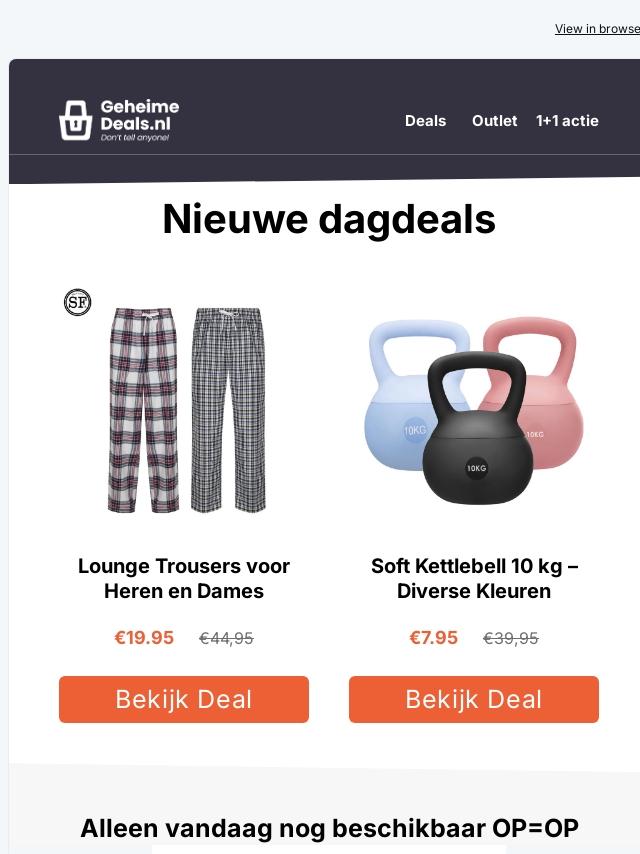Click the Lounge Trousers voor Heren en Dames title
This screenshot has height=854, width=640.
(184, 578)
